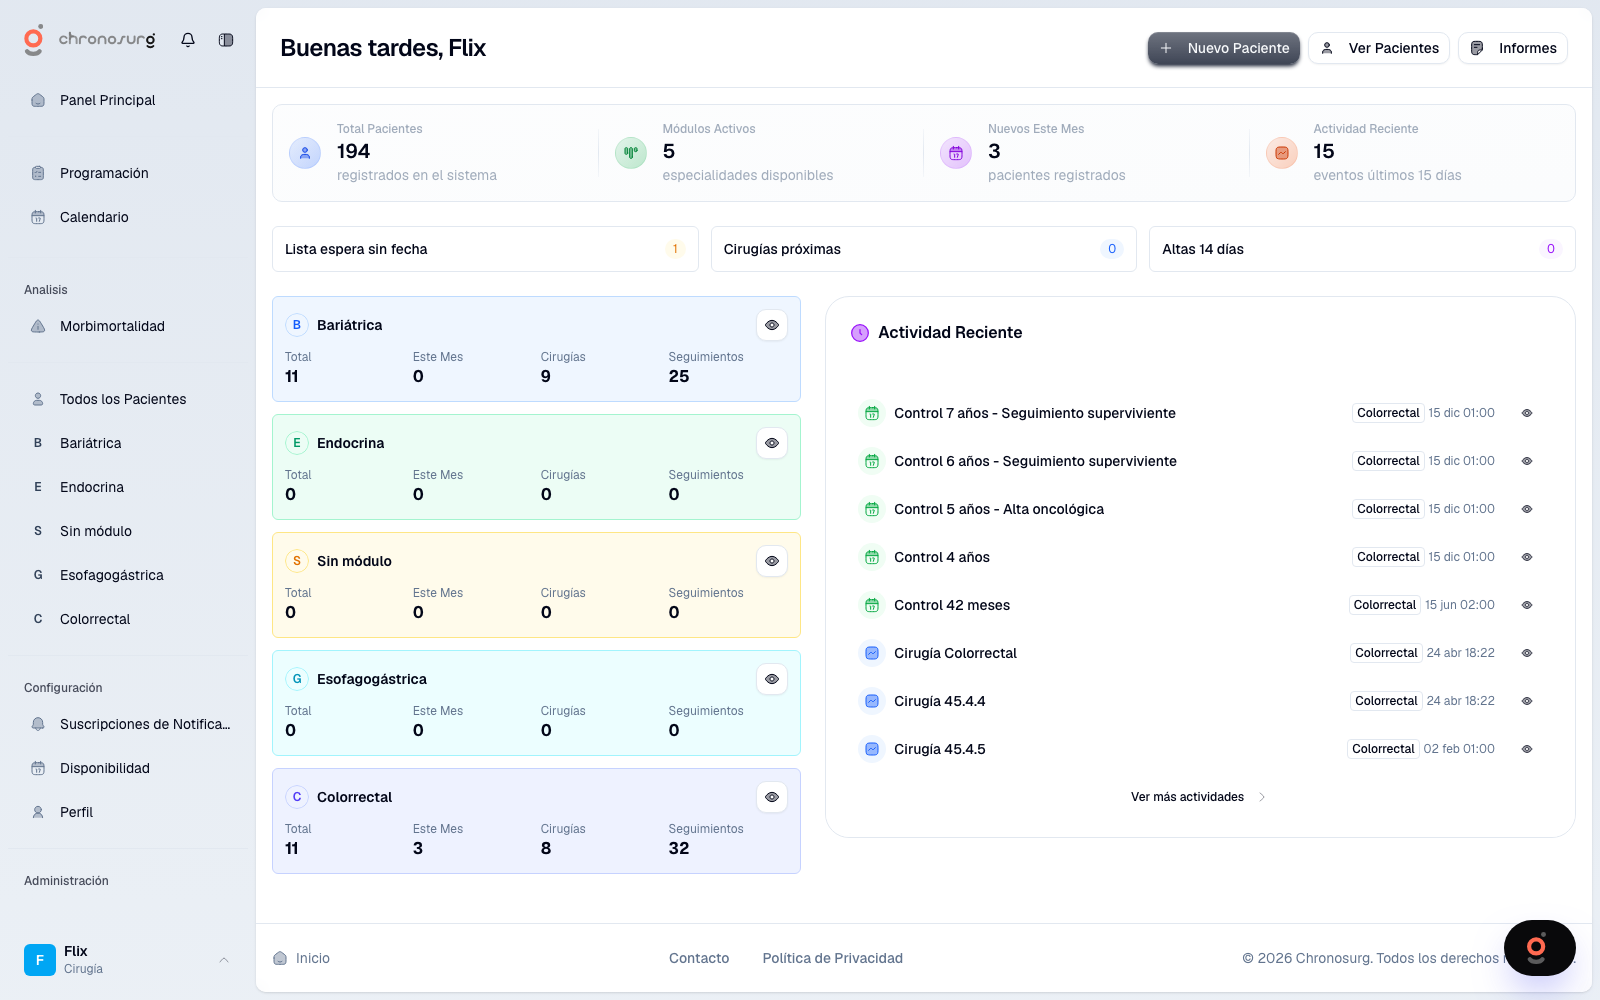Toggle the sidebar collapse icon
This screenshot has width=1600, height=1000.
(226, 40)
